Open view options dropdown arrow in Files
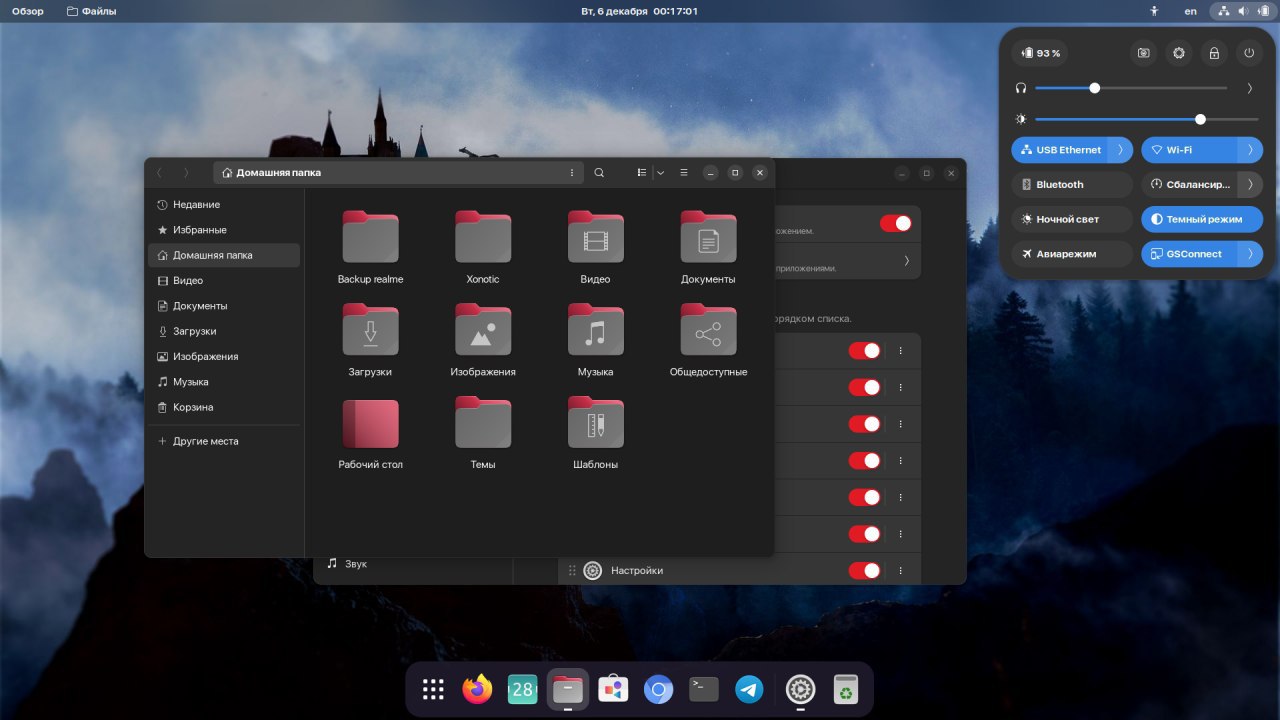The height and width of the screenshot is (720, 1280). click(661, 173)
